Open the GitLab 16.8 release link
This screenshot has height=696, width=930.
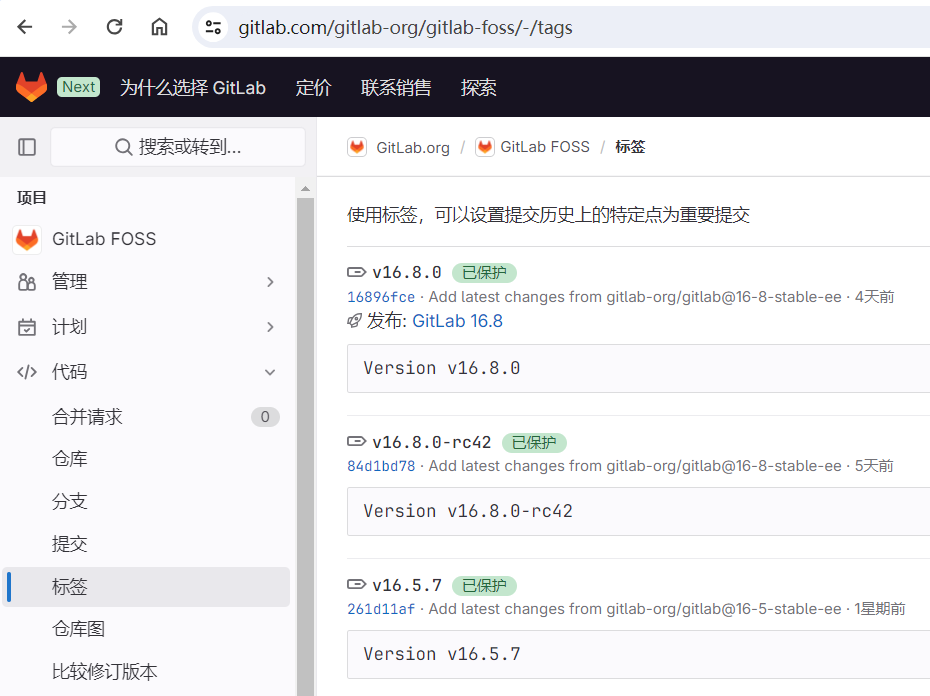[457, 321]
